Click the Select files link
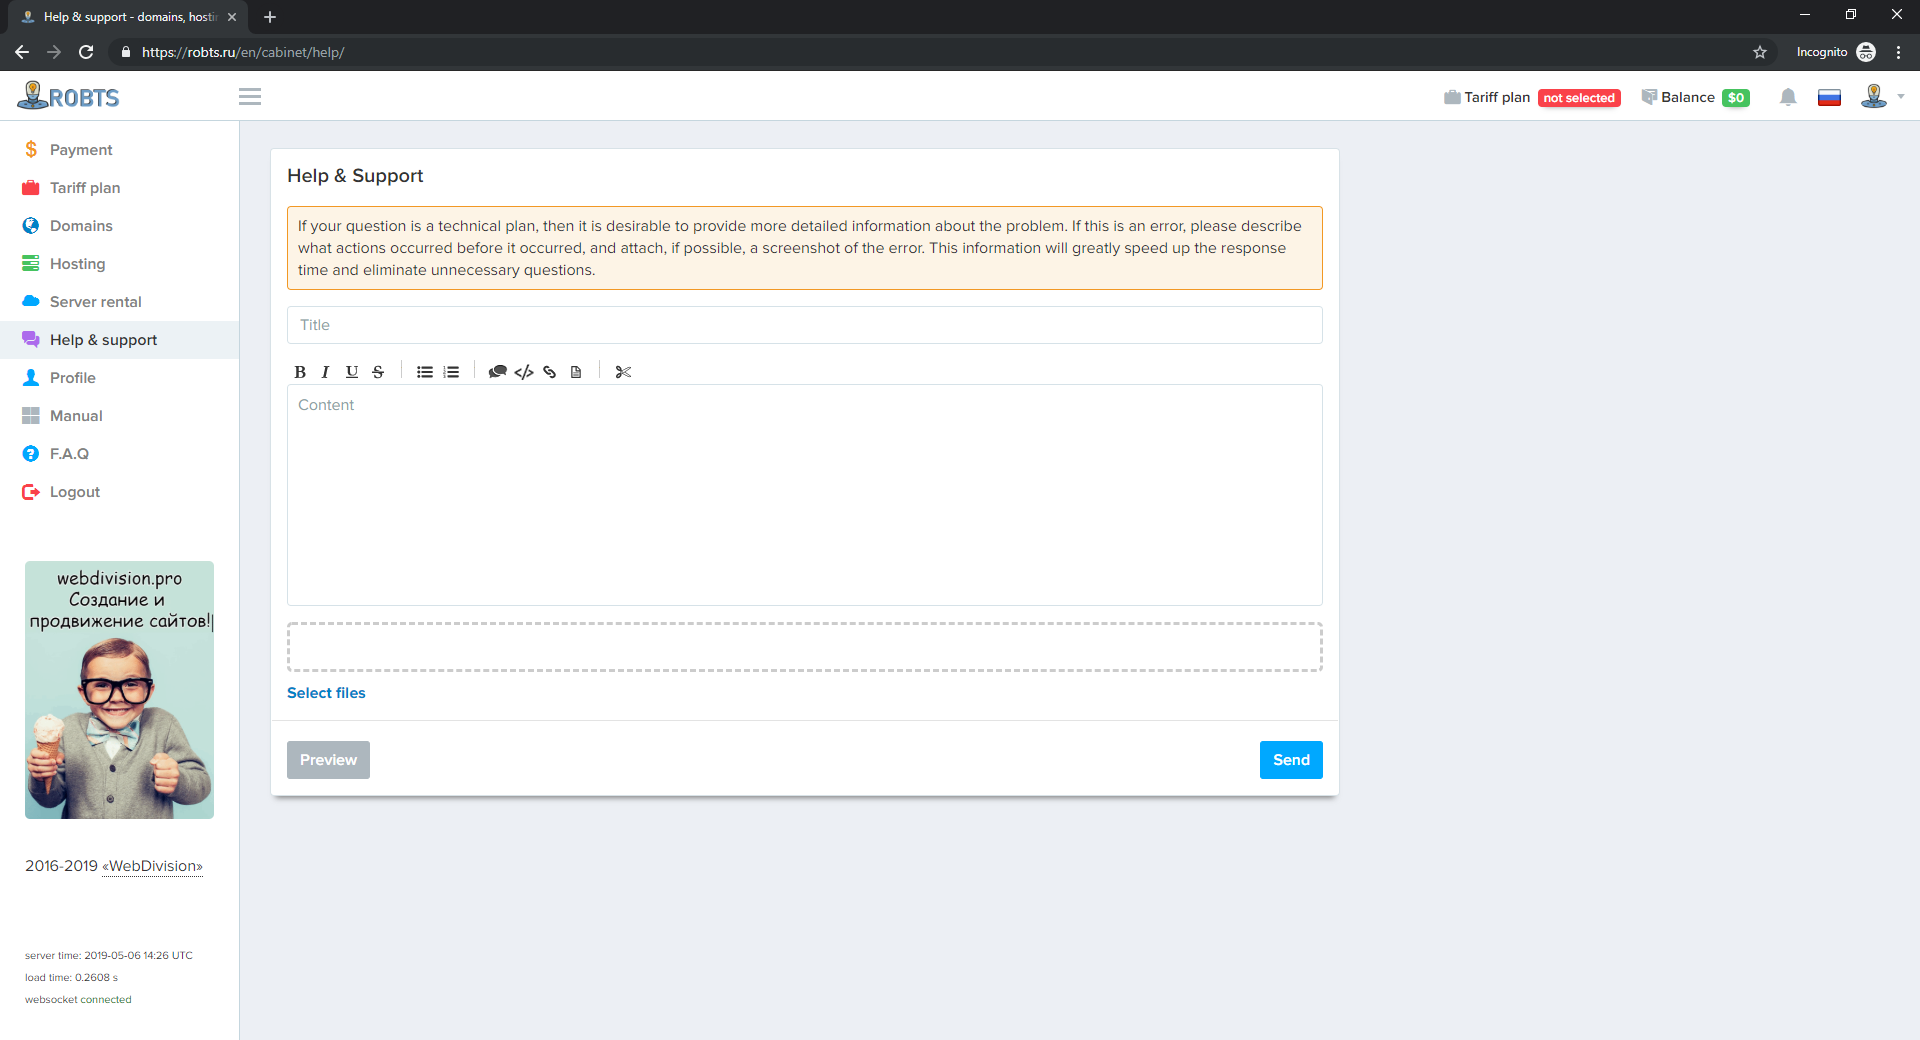The height and width of the screenshot is (1040, 1920). coord(326,693)
